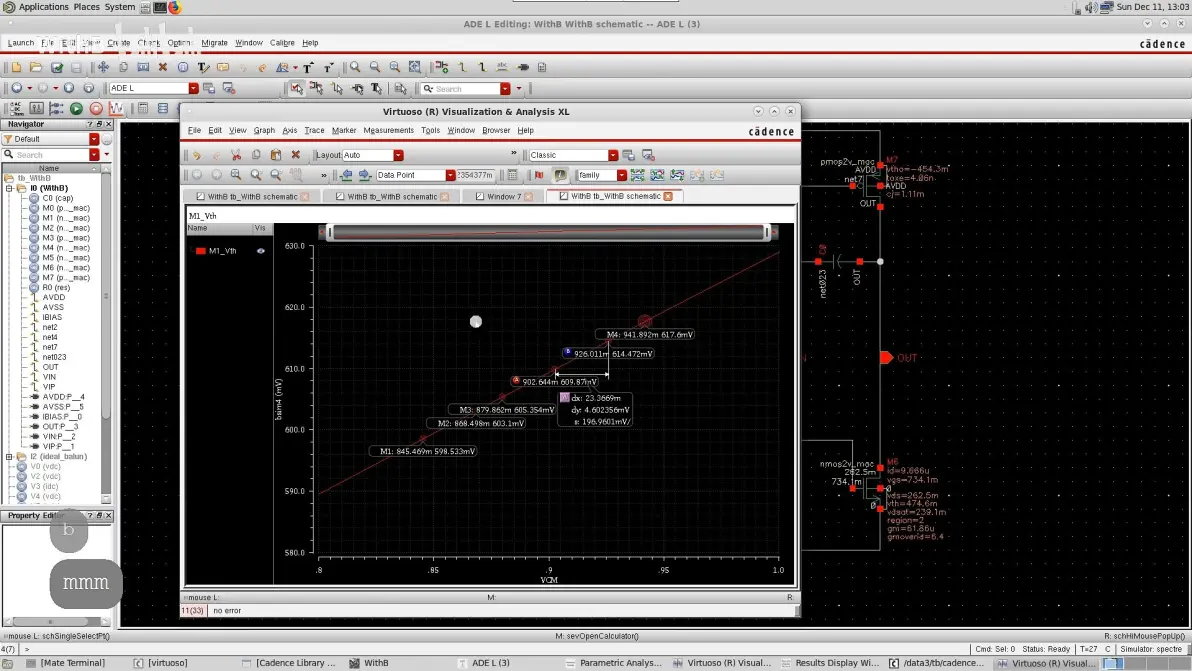Toggle the checkbox on the first WithB tb_WithB tab
This screenshot has height=671, width=1192.
pyautogui.click(x=201, y=196)
